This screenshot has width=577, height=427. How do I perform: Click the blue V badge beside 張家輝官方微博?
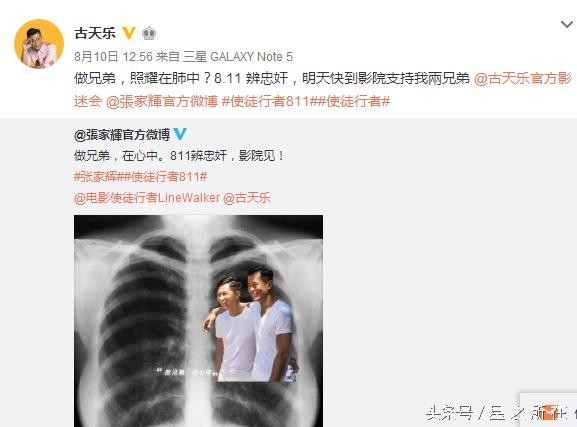click(180, 134)
